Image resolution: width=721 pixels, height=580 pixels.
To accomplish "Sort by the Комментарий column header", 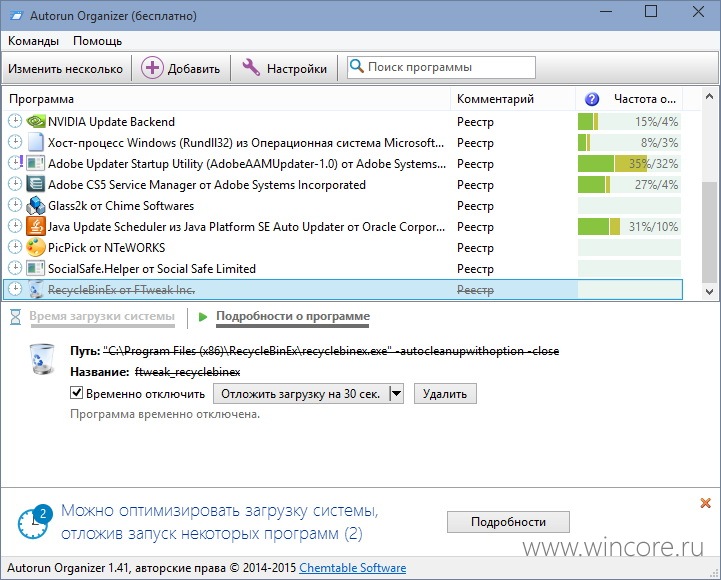I will tap(513, 99).
